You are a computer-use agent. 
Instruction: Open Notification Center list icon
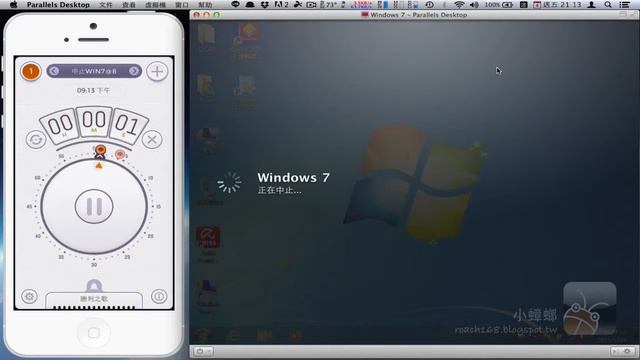point(624,5)
